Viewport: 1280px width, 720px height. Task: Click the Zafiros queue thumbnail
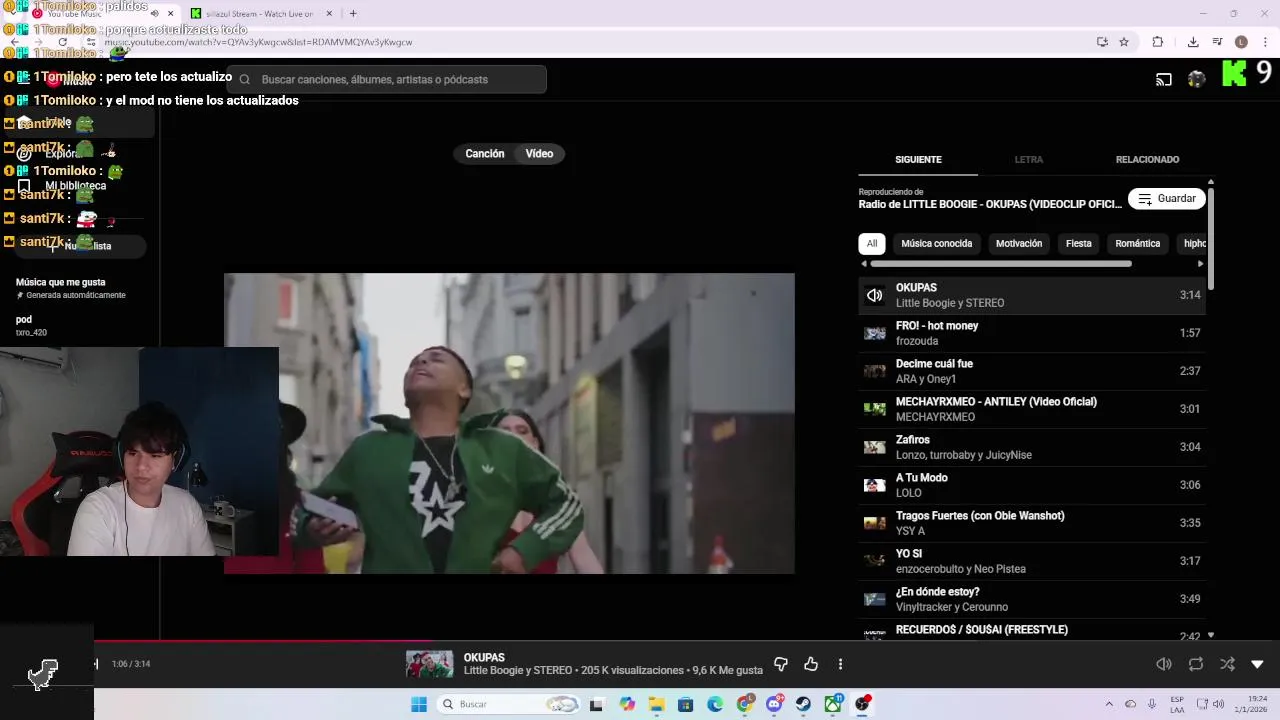[875, 447]
